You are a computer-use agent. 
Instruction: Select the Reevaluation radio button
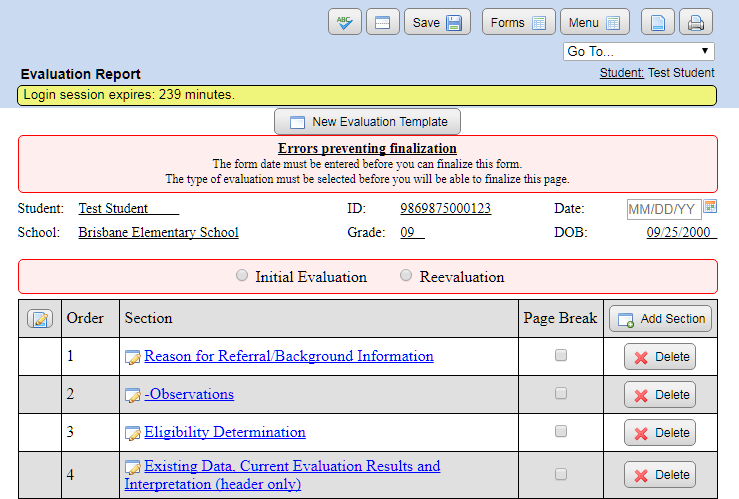[x=406, y=276]
